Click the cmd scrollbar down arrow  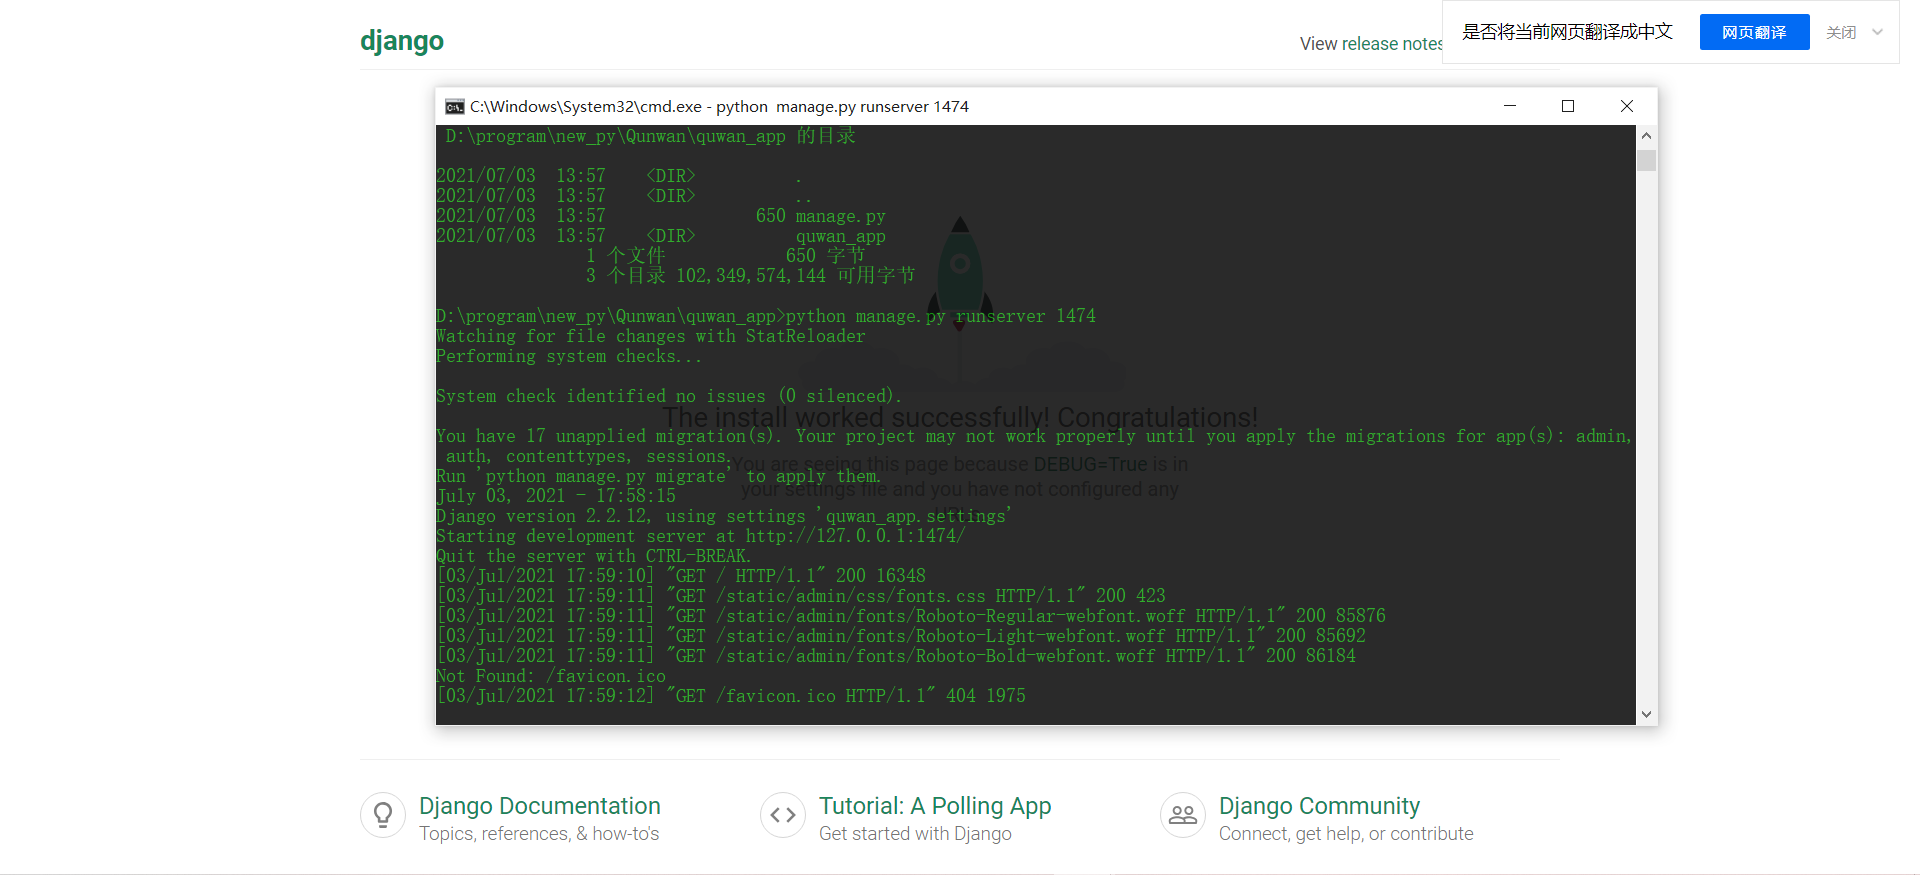[1646, 714]
